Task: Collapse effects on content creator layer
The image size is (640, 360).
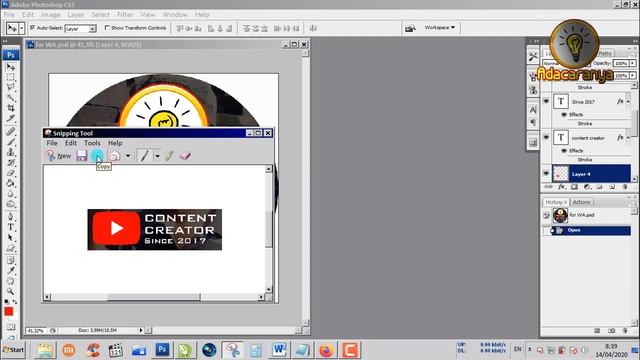Action: (x=628, y=138)
